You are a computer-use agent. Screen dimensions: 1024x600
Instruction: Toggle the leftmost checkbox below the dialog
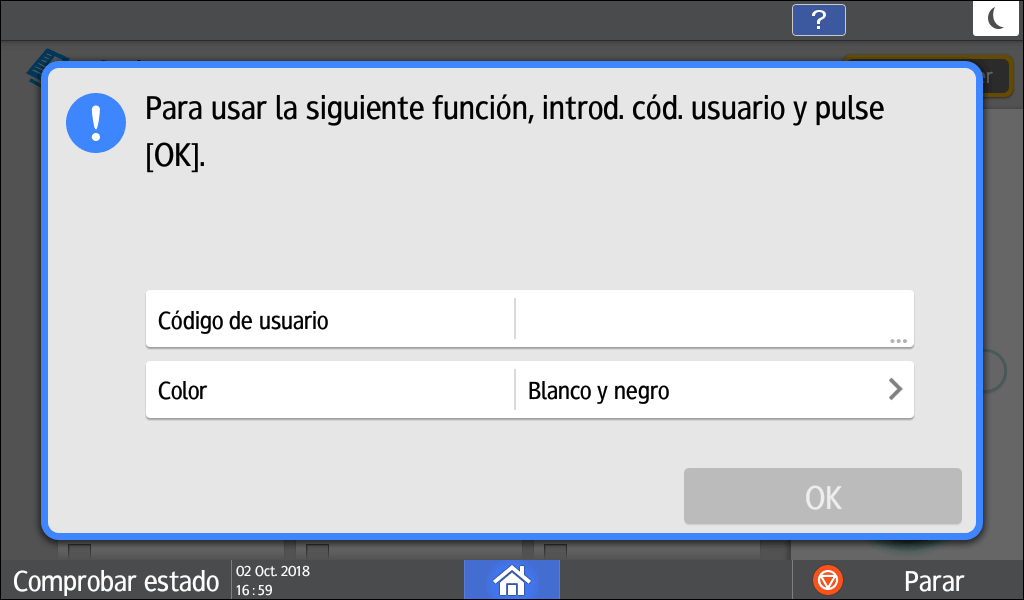coord(78,550)
